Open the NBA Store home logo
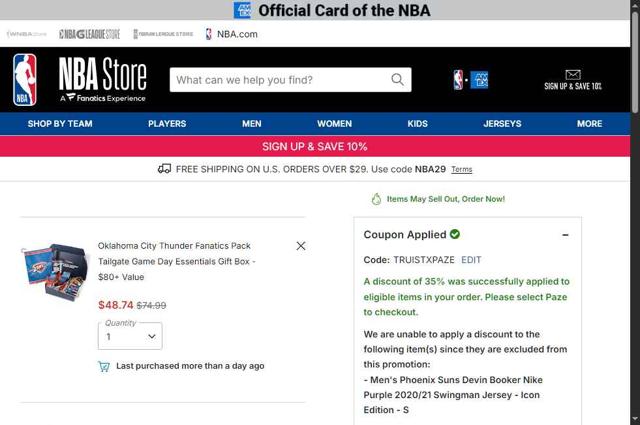Screen dimensions: 640x425 tap(102, 80)
